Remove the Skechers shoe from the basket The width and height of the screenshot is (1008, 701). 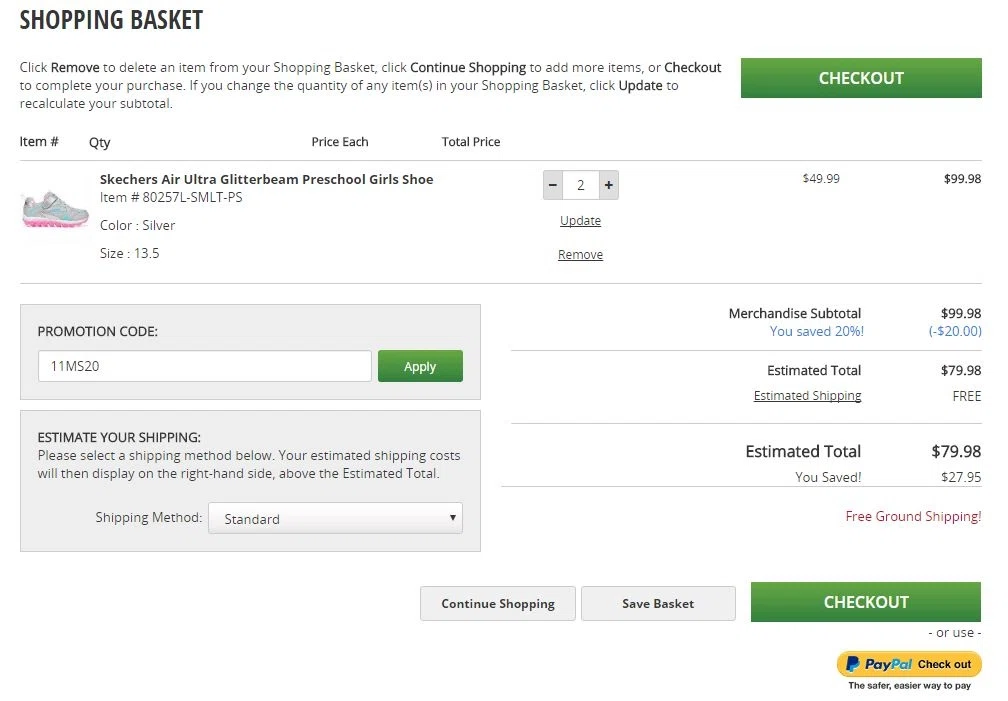coord(580,255)
